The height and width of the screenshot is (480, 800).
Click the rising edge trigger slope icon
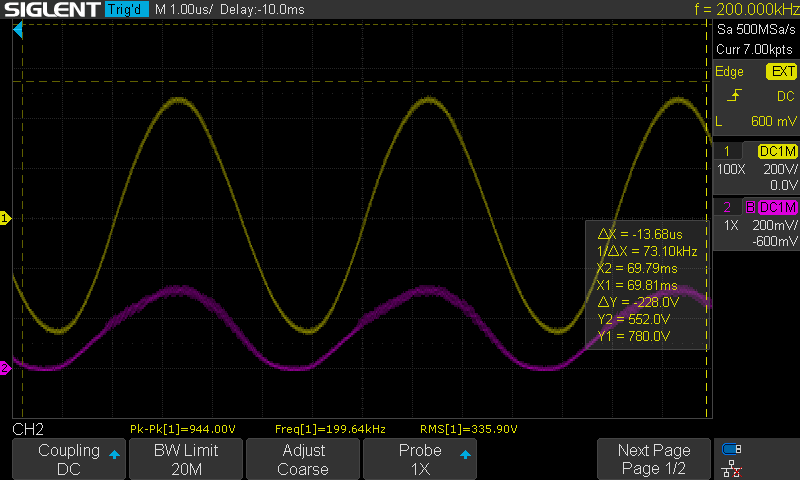pos(734,96)
